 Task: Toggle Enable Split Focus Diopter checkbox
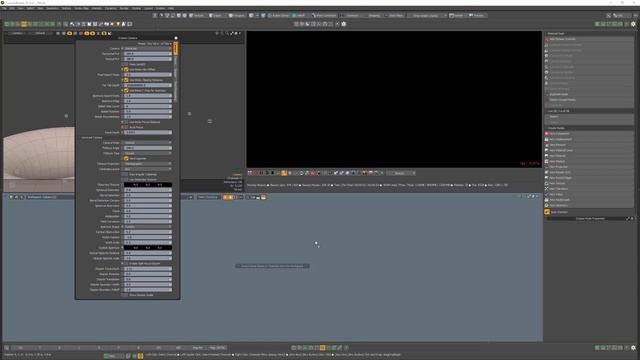point(126,263)
